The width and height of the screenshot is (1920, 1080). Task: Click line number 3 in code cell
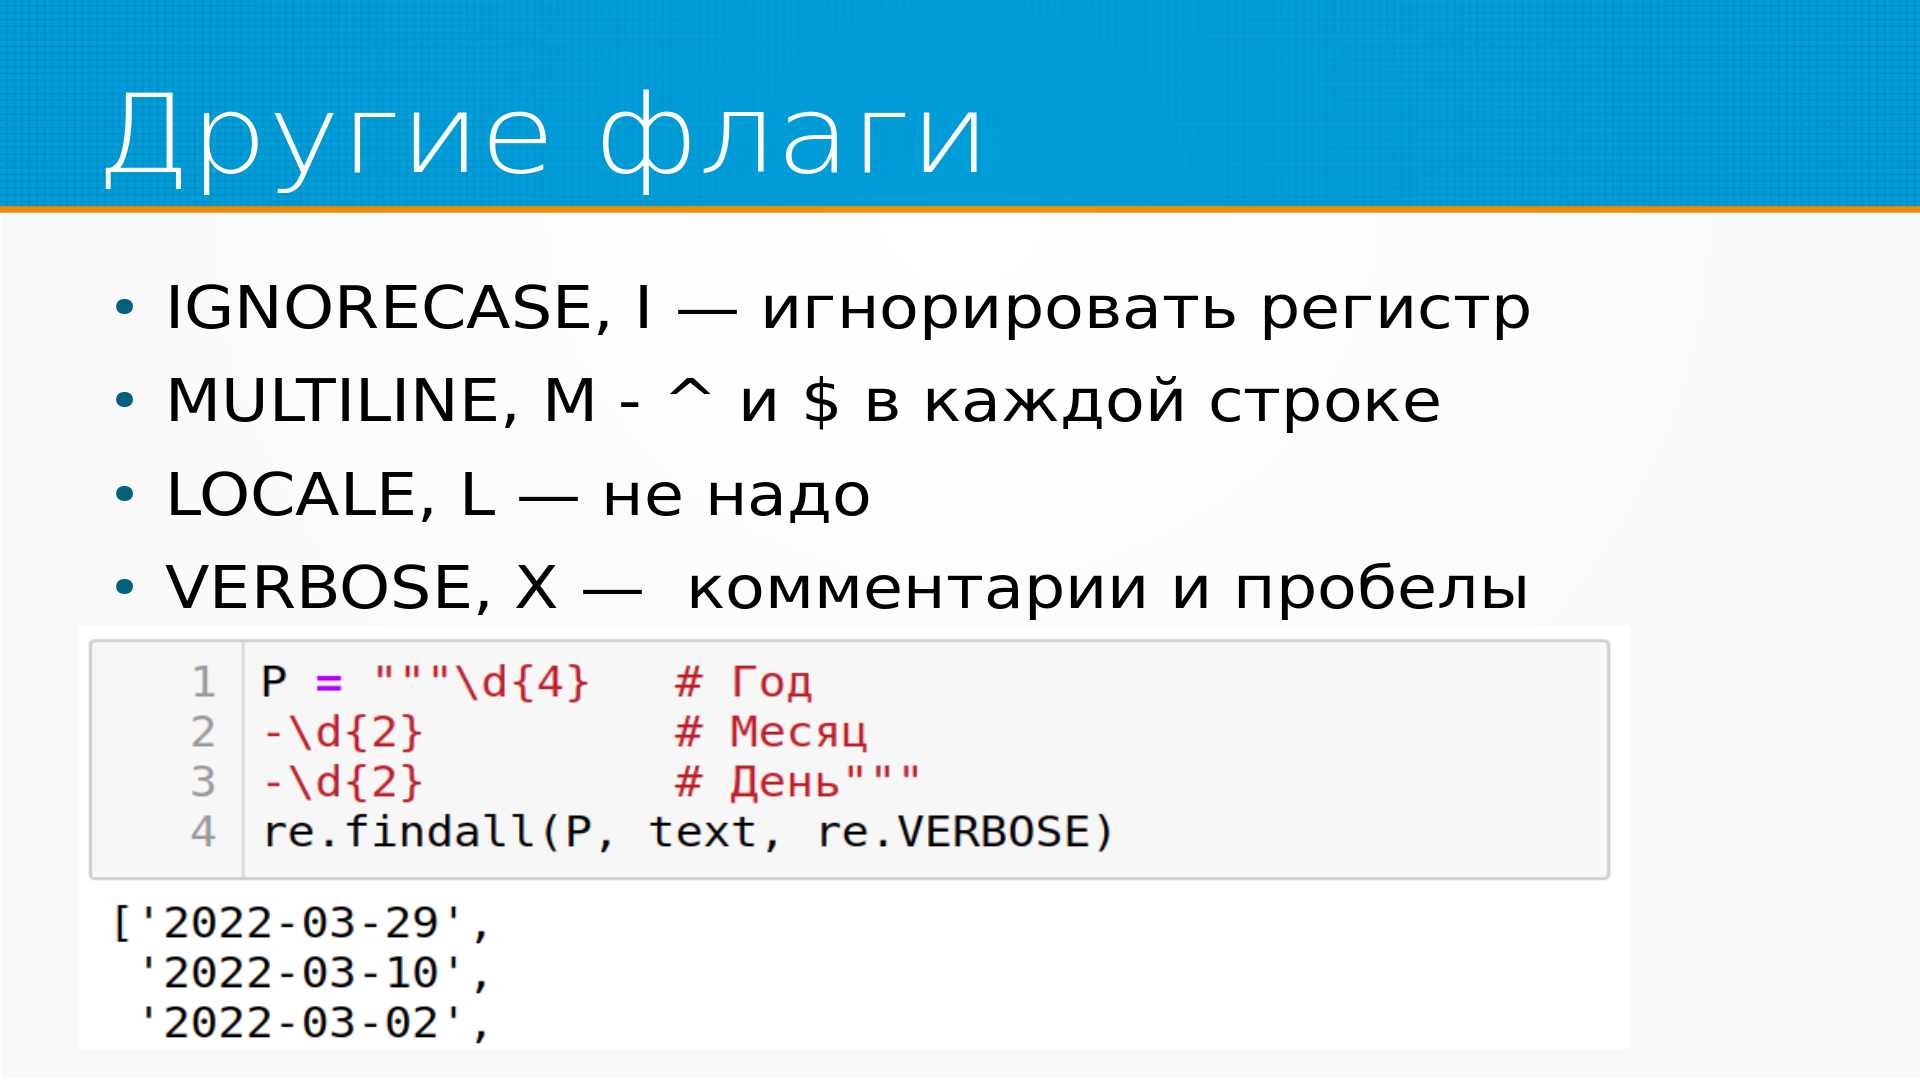[203, 783]
